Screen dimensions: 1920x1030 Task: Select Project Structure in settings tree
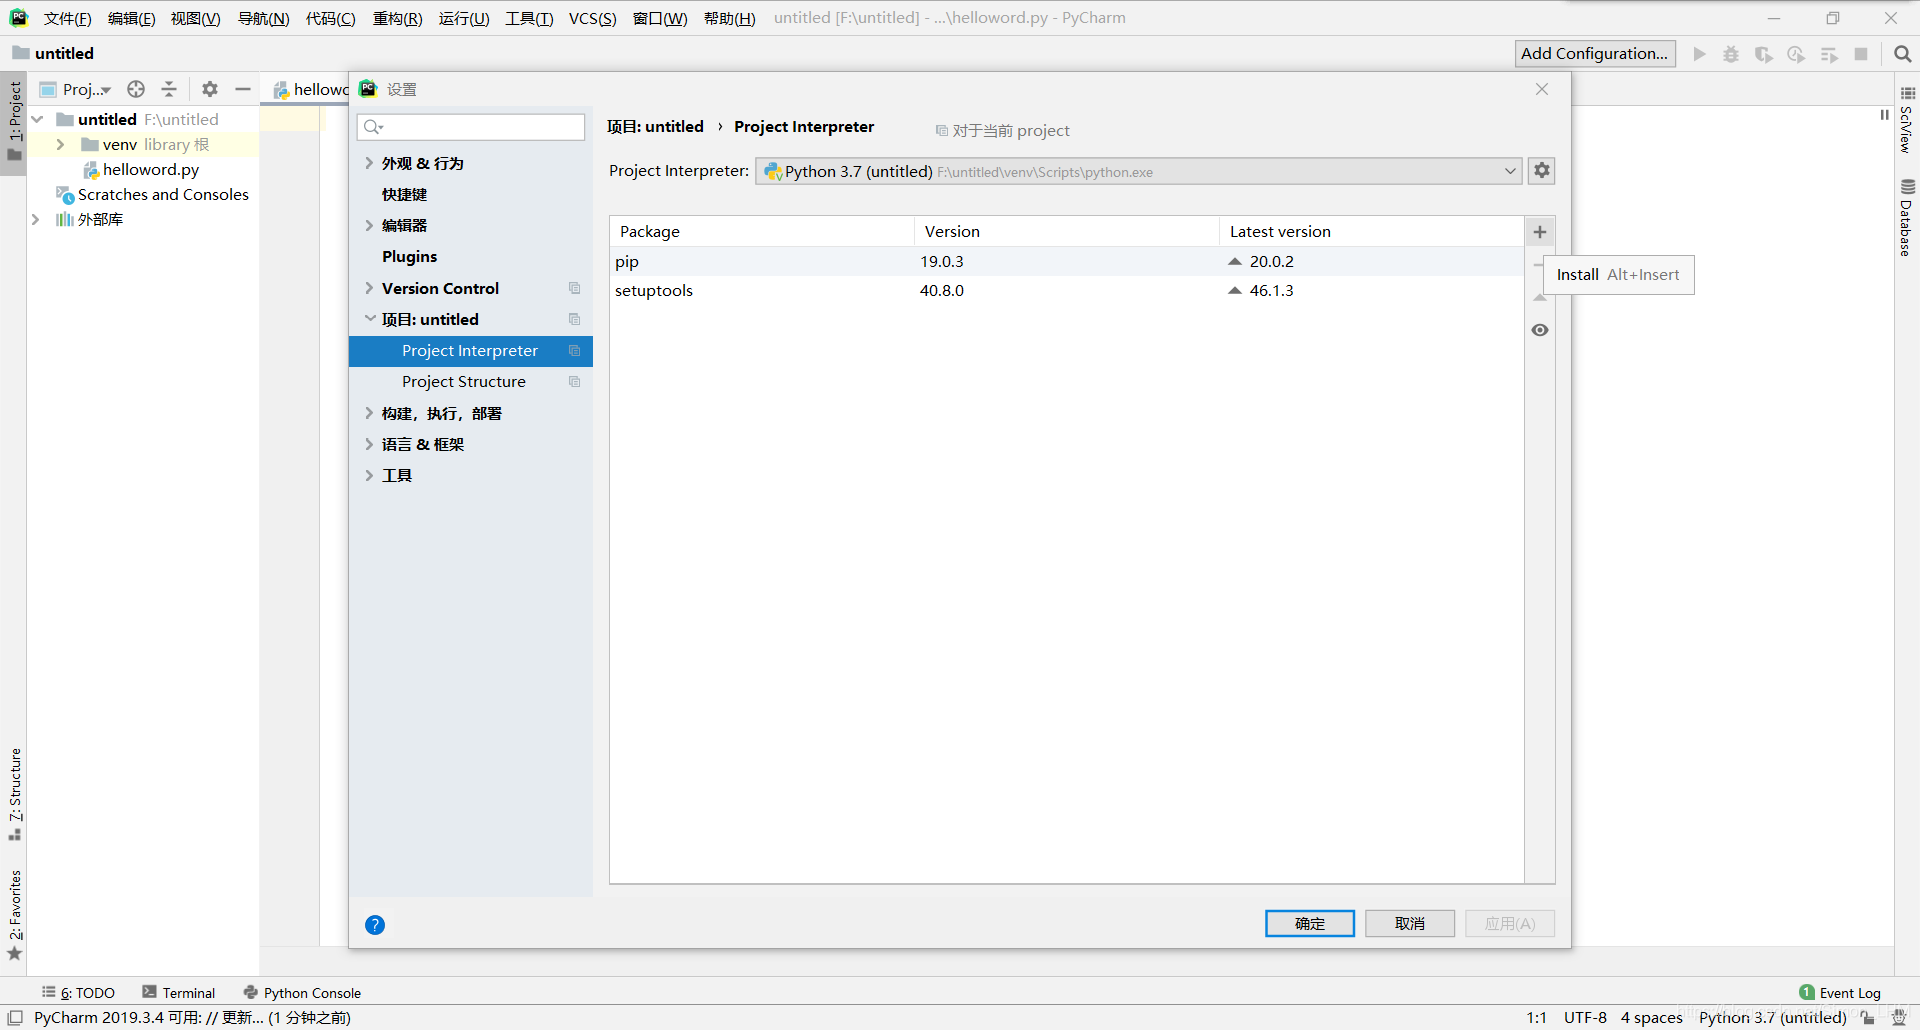click(463, 382)
